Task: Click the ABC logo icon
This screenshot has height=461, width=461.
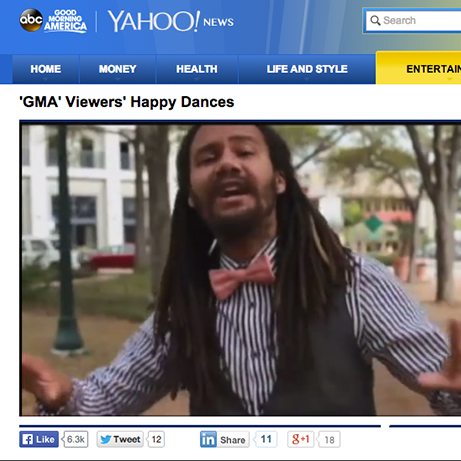Action: (31, 20)
